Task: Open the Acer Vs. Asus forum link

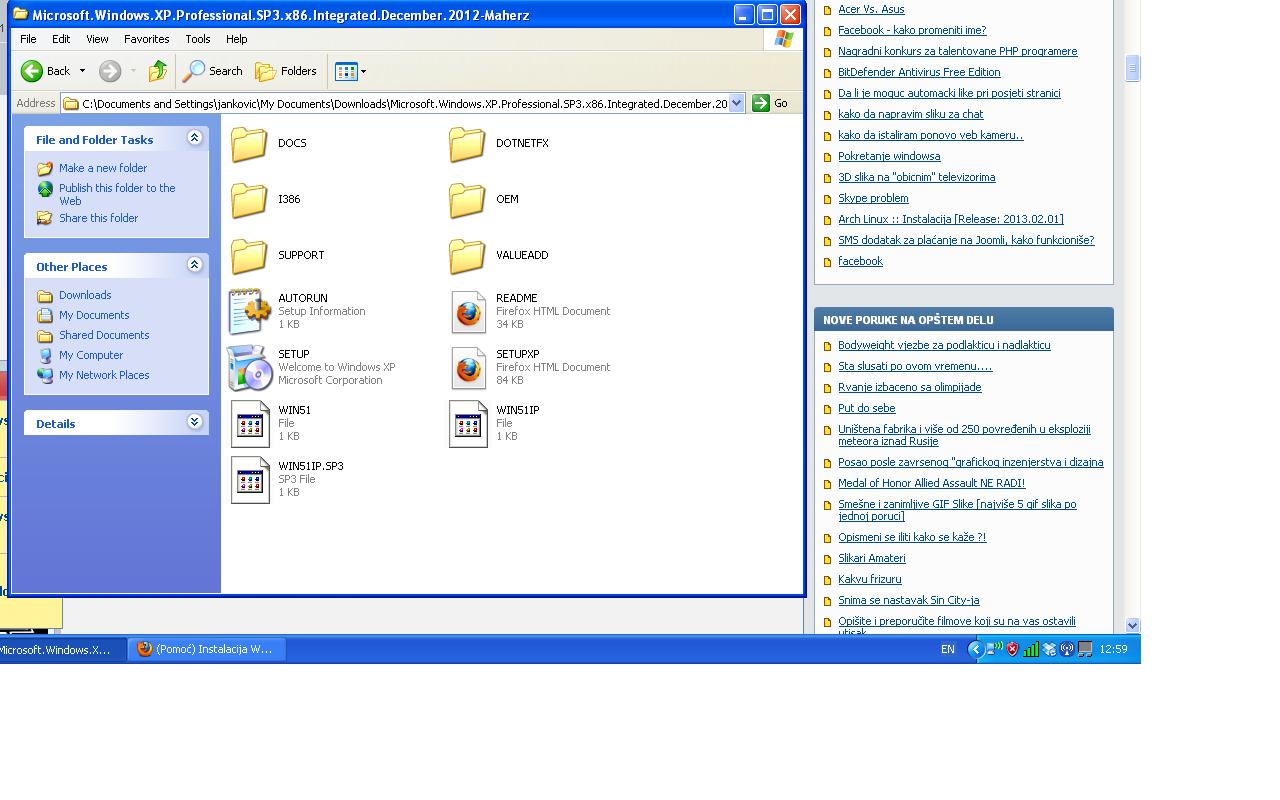Action: point(871,9)
